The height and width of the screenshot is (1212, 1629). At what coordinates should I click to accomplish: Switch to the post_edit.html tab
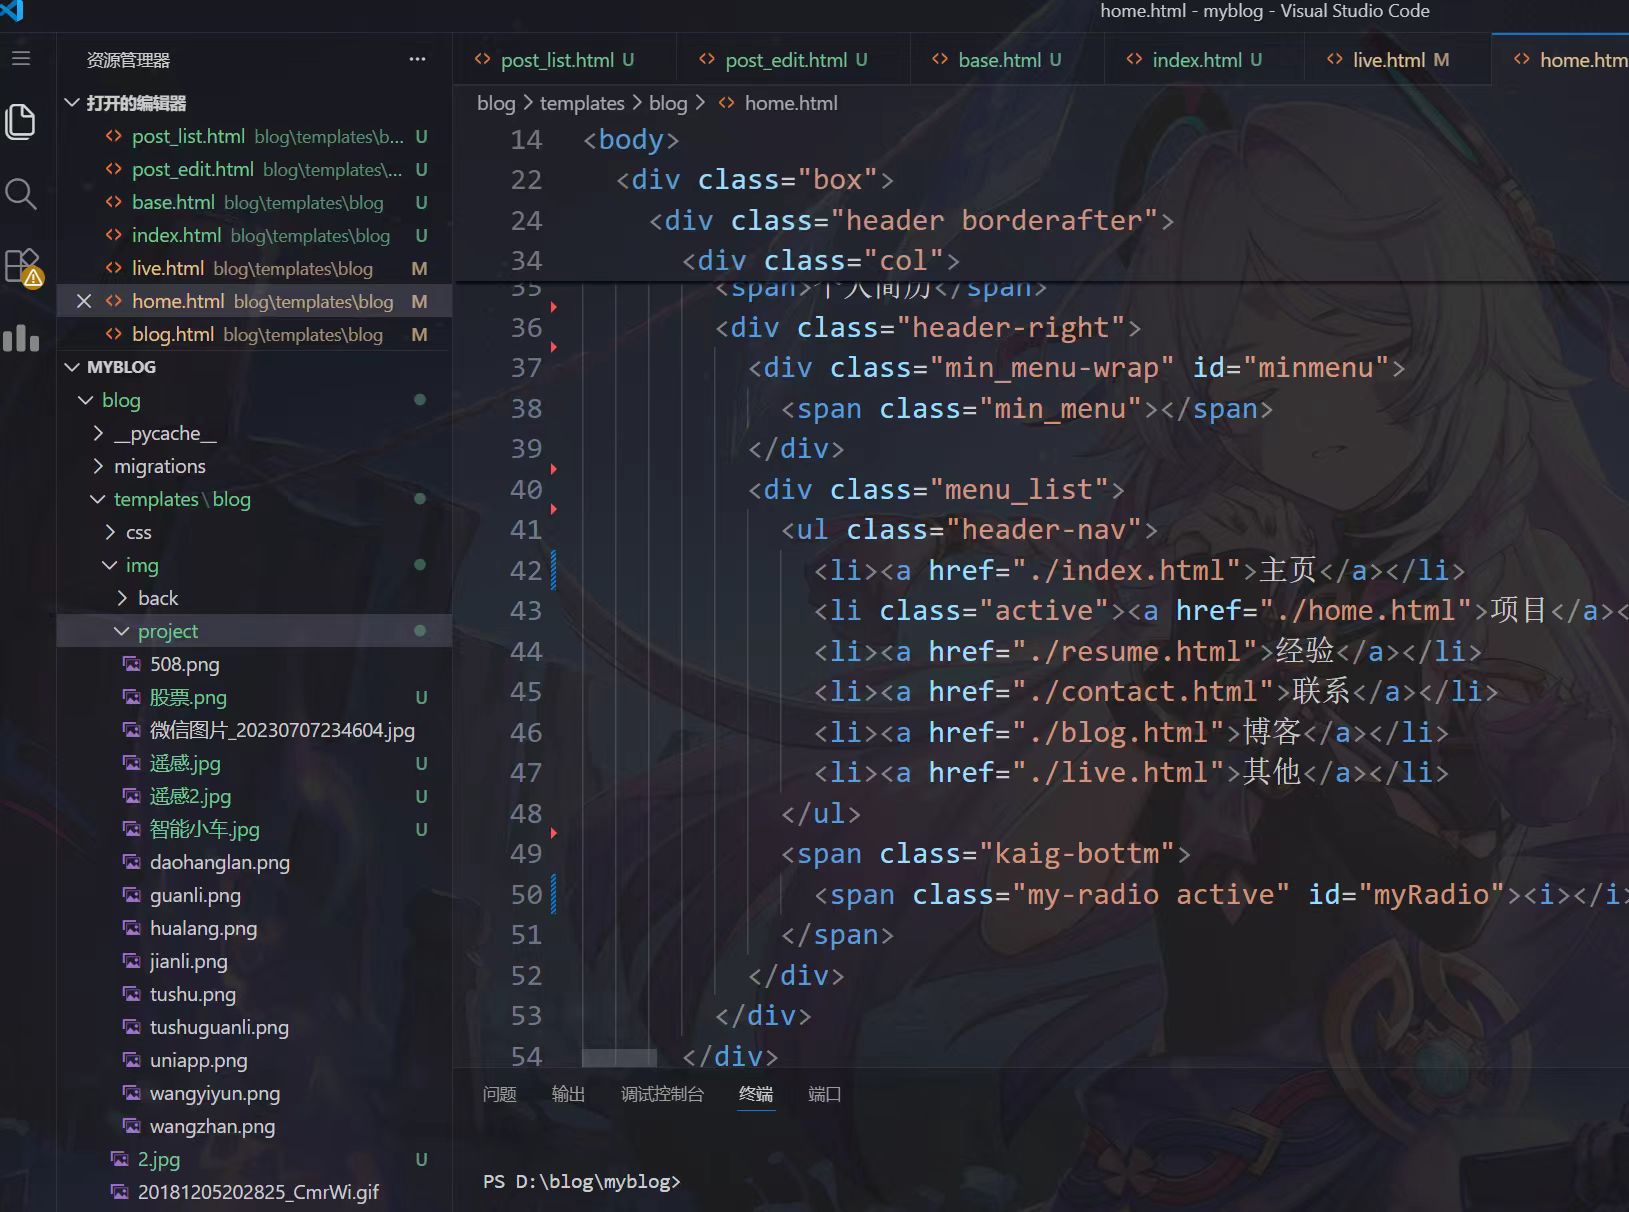(785, 60)
